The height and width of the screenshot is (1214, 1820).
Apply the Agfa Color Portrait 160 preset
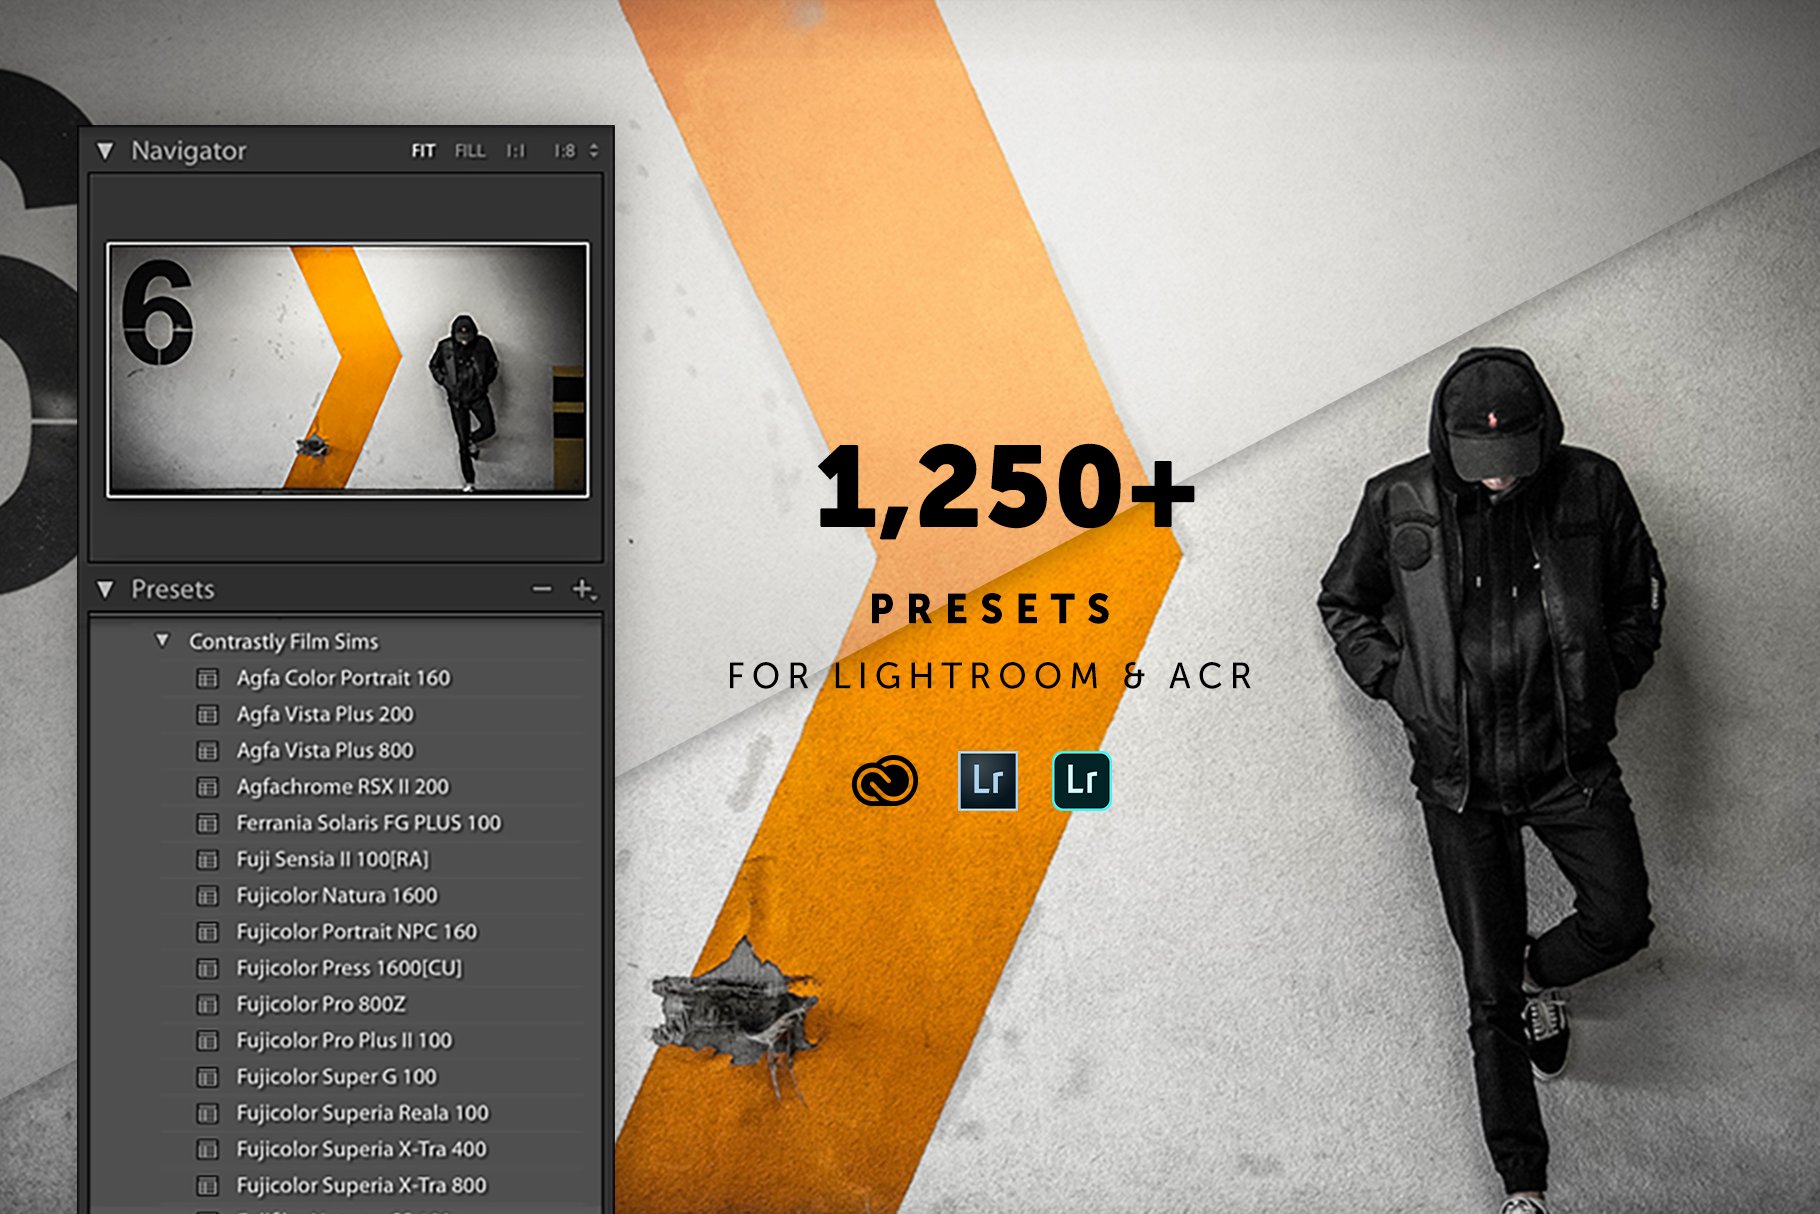tap(343, 678)
